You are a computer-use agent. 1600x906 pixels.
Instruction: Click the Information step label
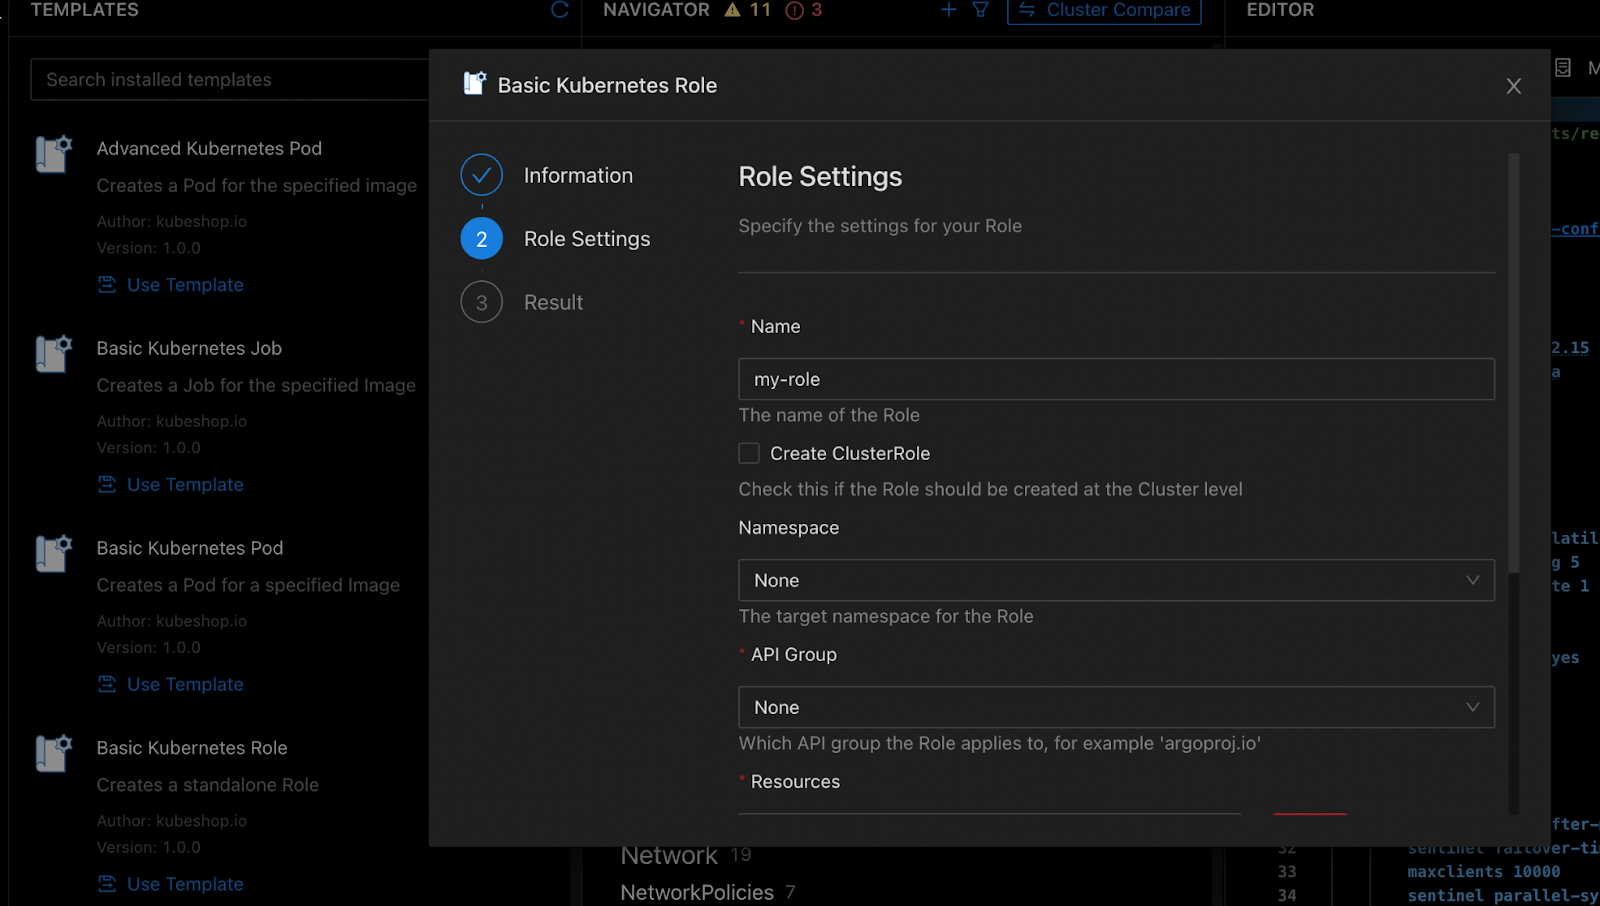coord(578,175)
